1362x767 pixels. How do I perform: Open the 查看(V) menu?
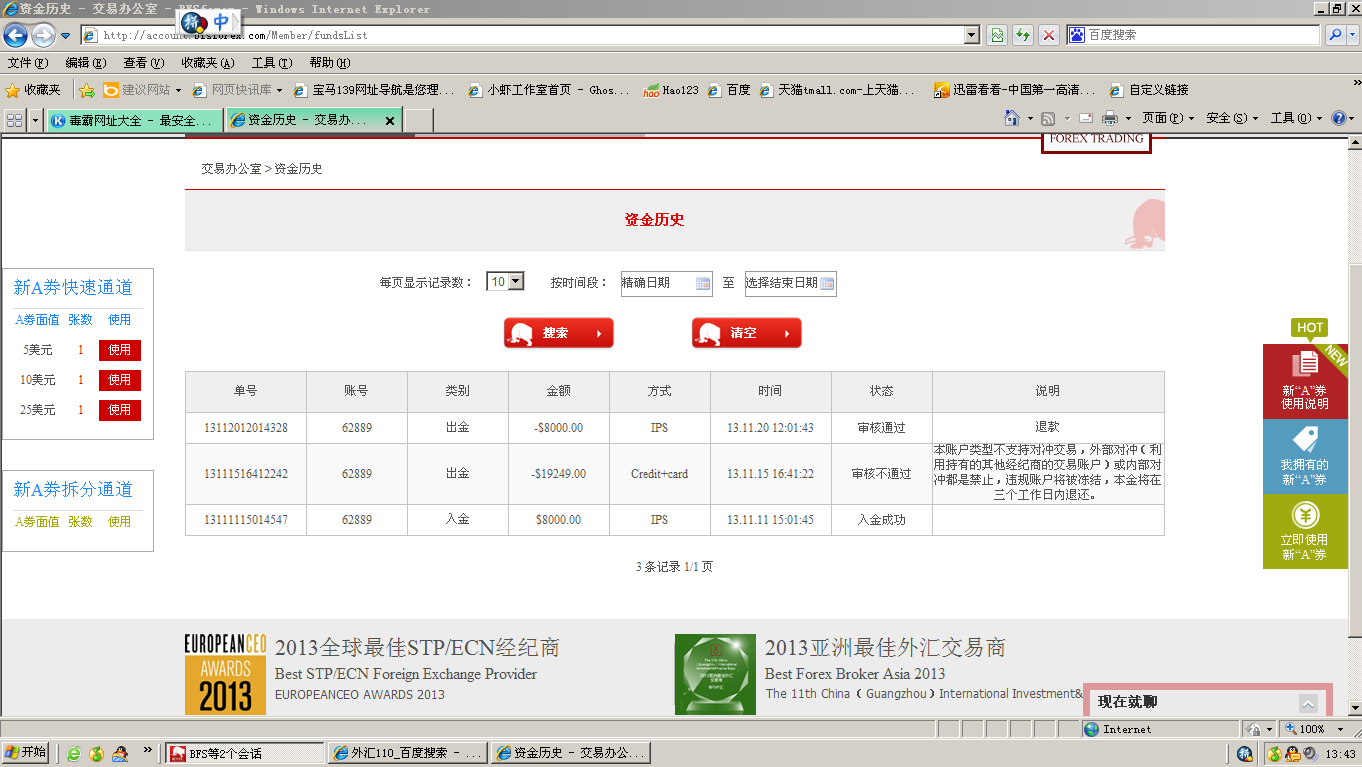[x=143, y=63]
